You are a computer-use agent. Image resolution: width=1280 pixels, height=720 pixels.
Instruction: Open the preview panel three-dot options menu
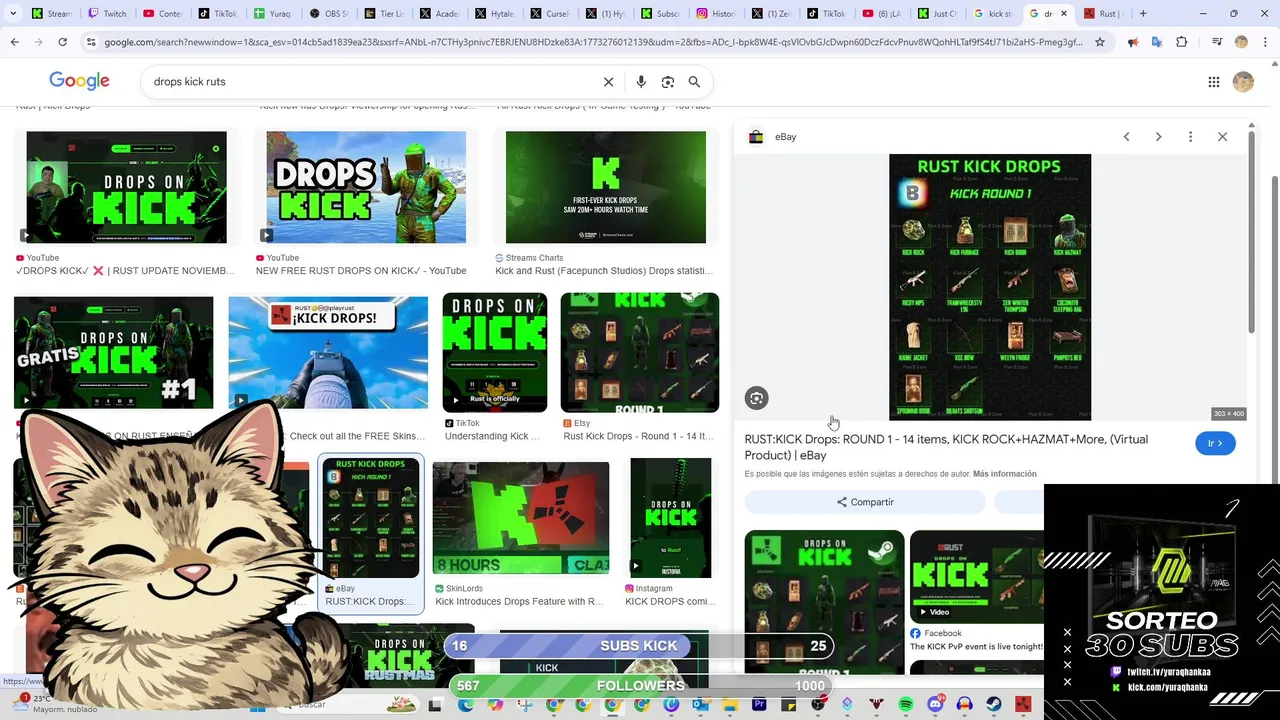point(1190,137)
